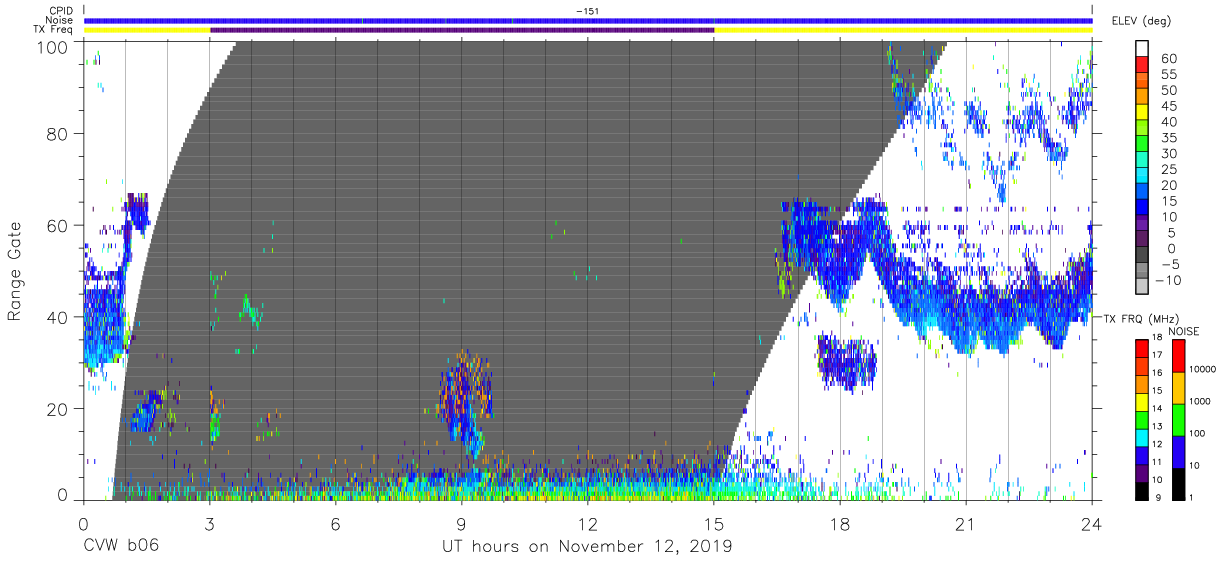Select the 'NOISE' legend title
The height and width of the screenshot is (567, 1228).
pyautogui.click(x=1183, y=331)
